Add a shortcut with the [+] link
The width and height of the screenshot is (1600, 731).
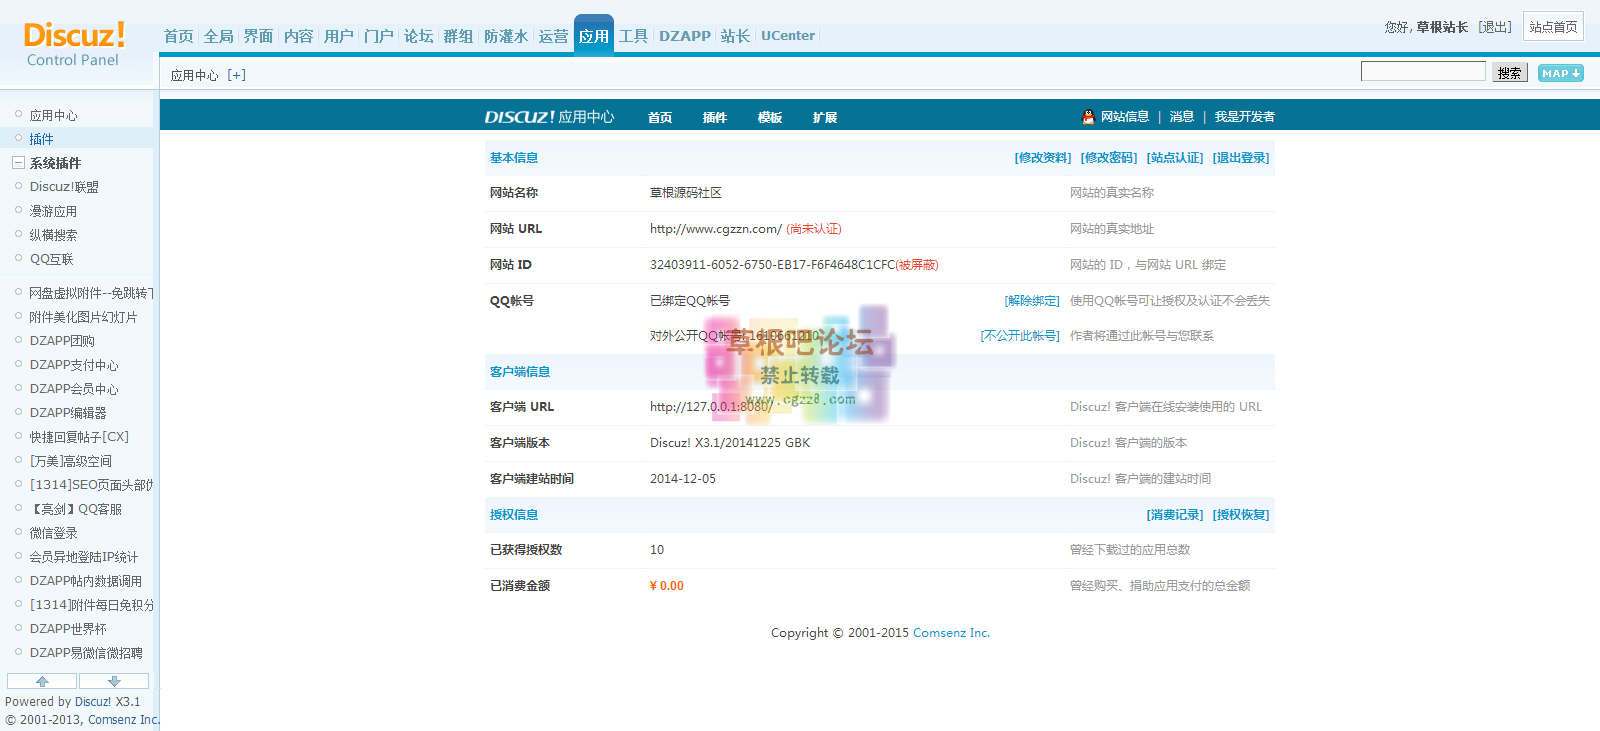tap(236, 75)
